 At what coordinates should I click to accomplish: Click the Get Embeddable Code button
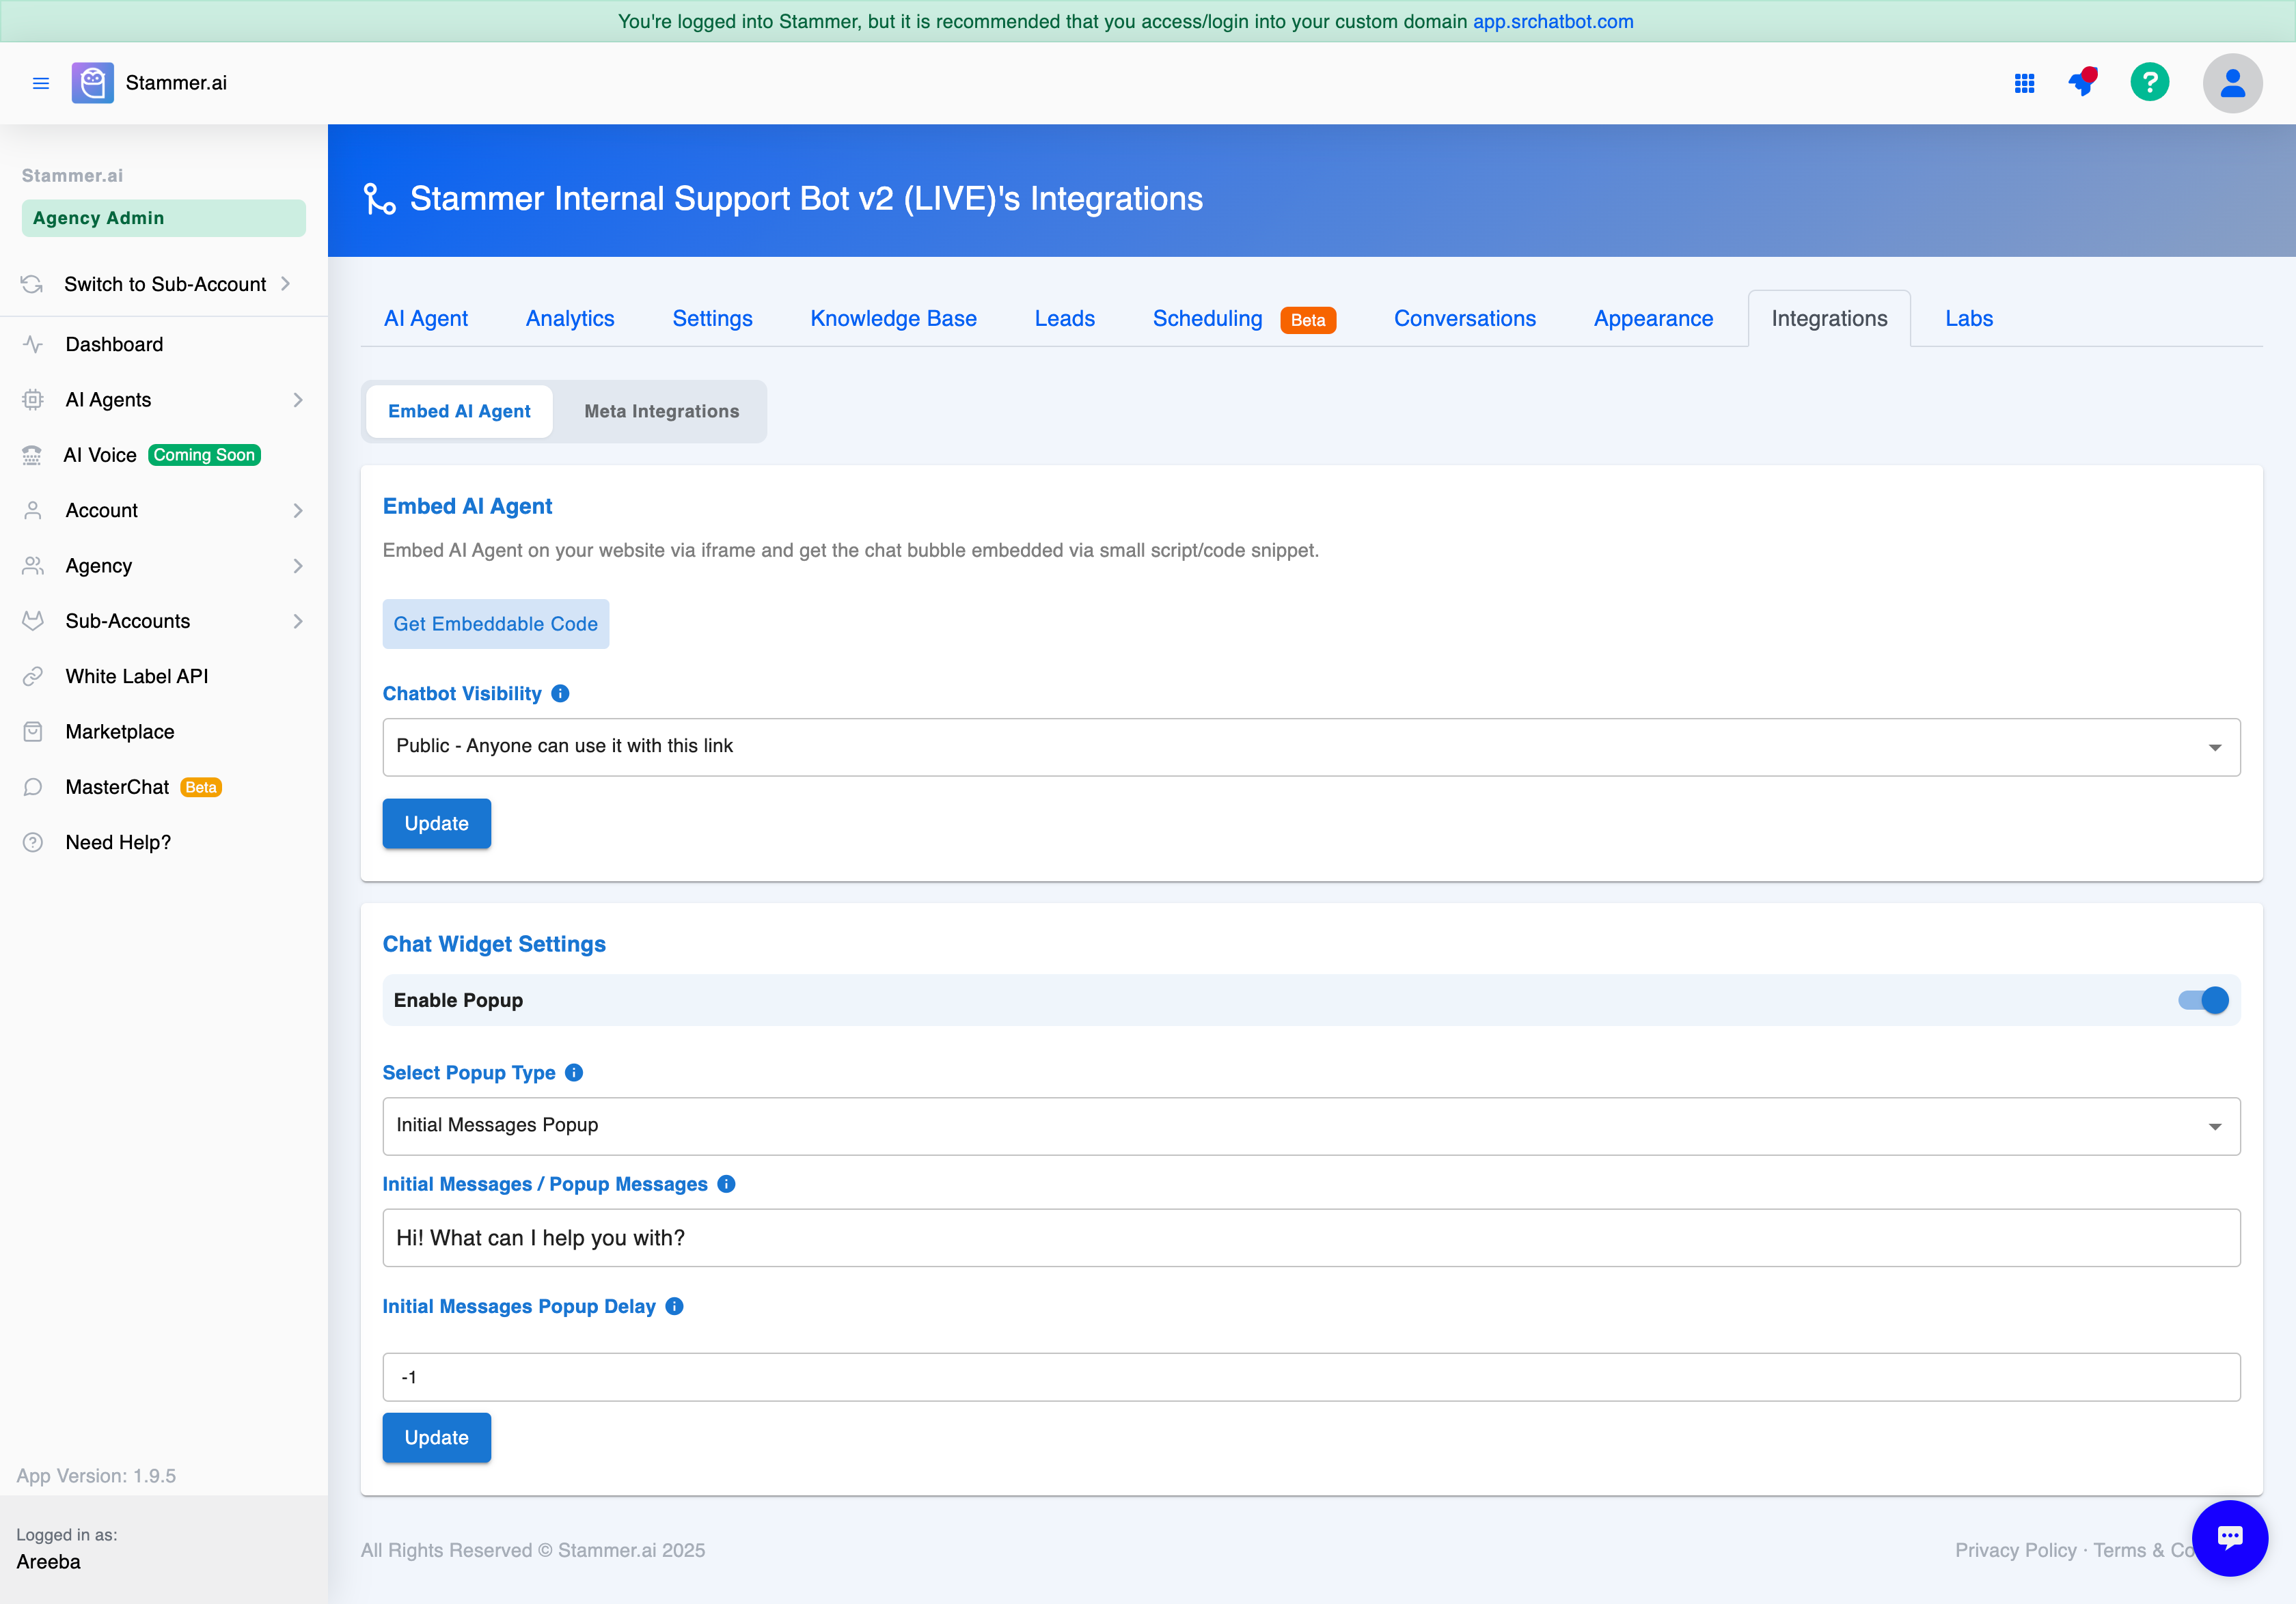(495, 624)
